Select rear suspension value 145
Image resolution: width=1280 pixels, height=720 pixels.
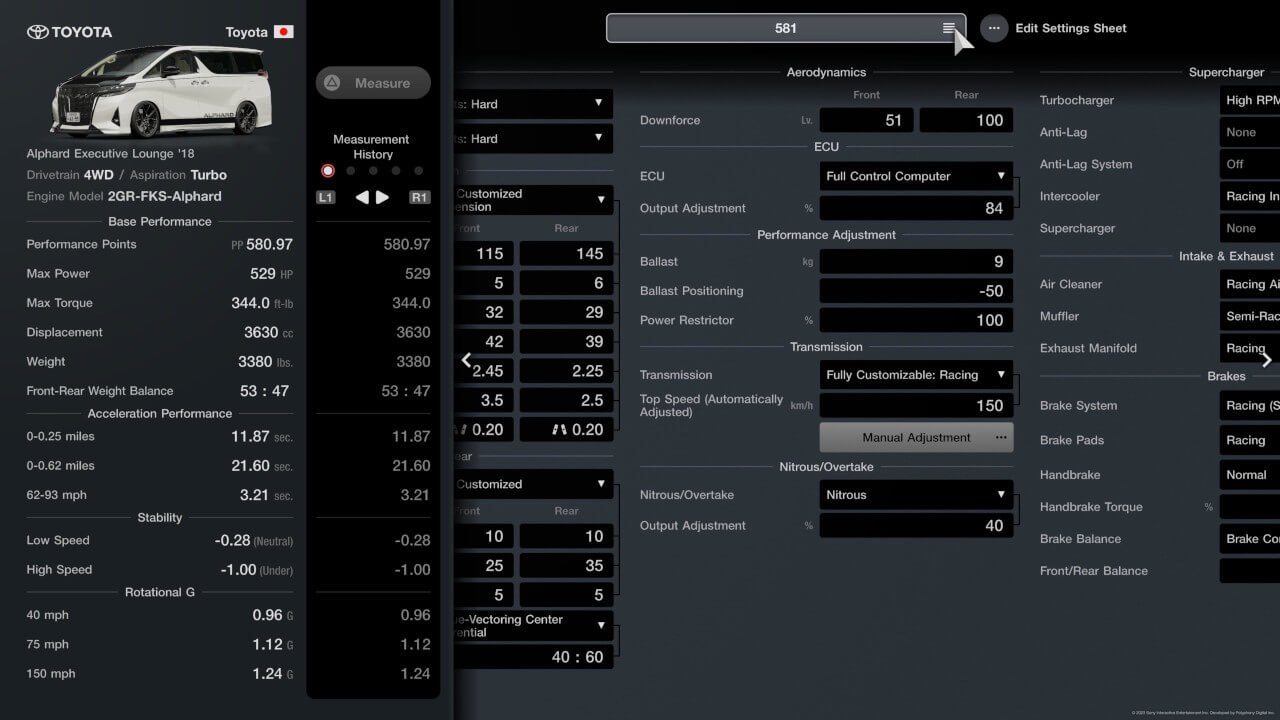click(566, 254)
